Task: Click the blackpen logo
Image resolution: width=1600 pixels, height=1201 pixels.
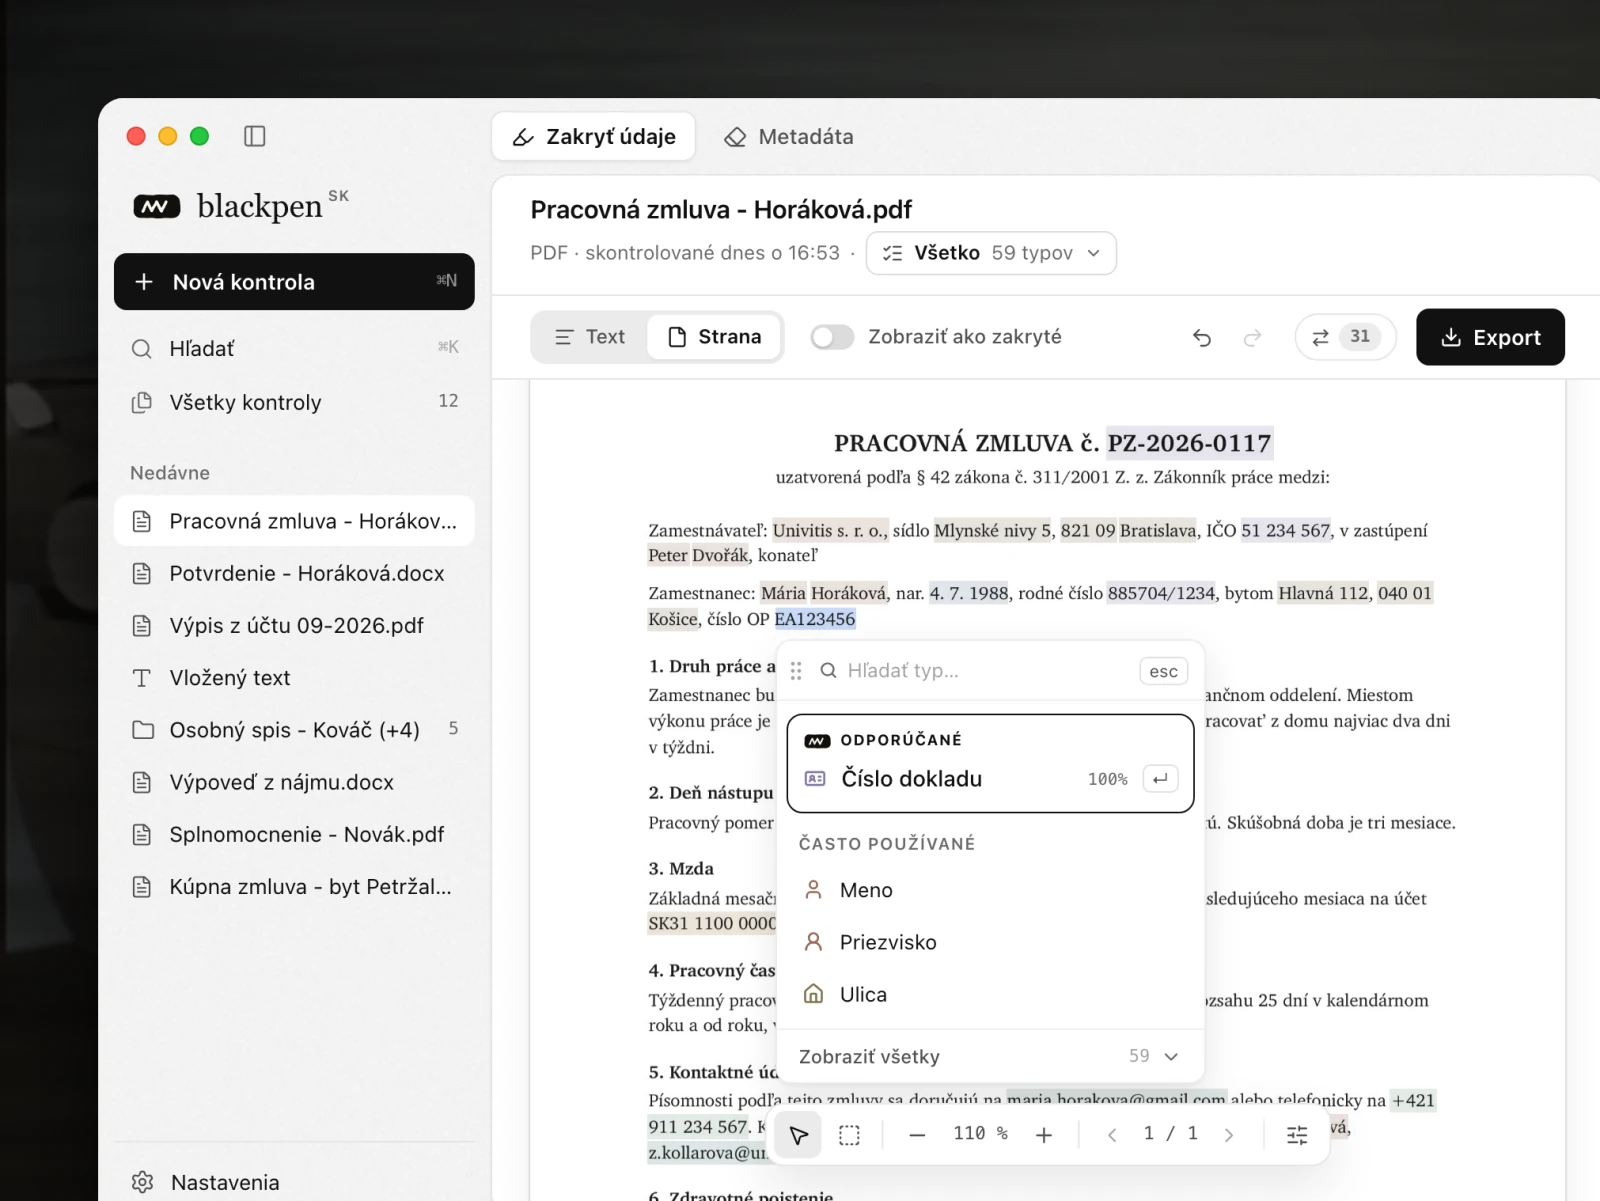Action: (241, 205)
